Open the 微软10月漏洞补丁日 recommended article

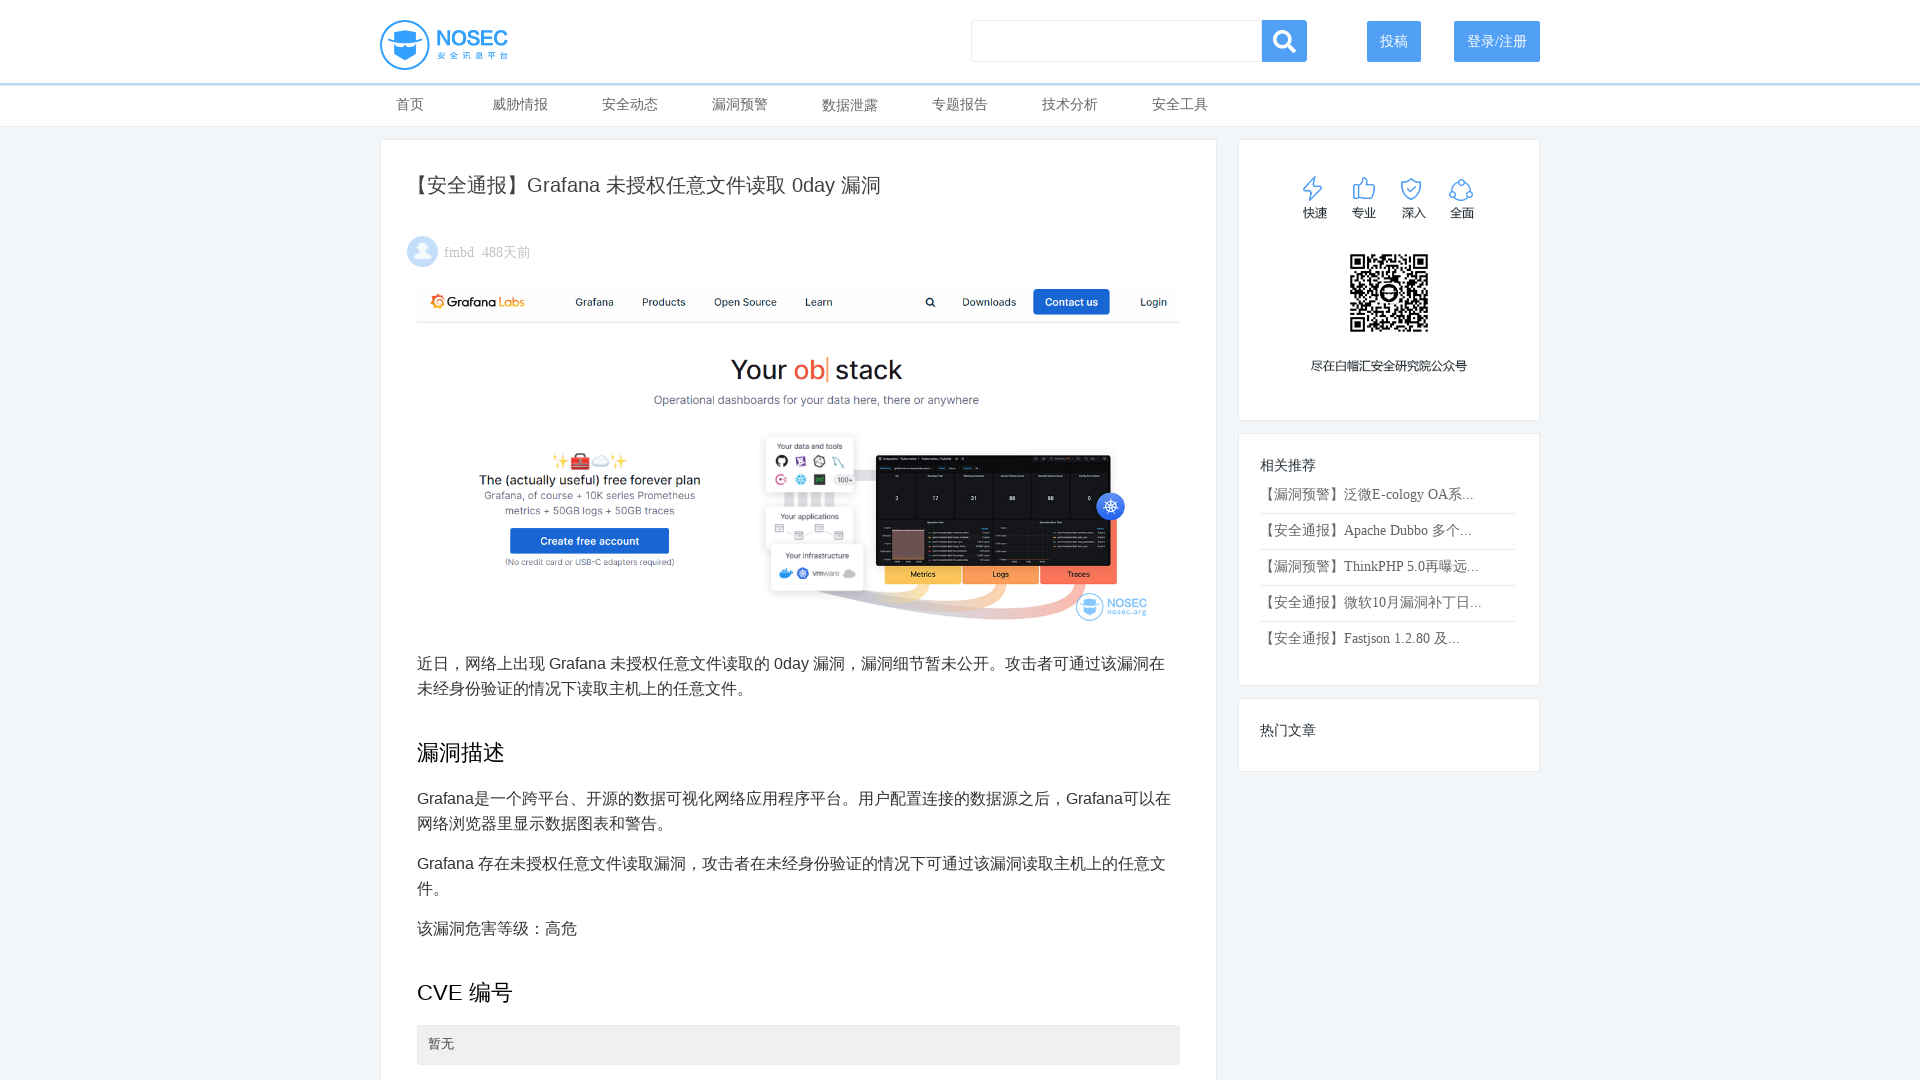tap(1371, 603)
